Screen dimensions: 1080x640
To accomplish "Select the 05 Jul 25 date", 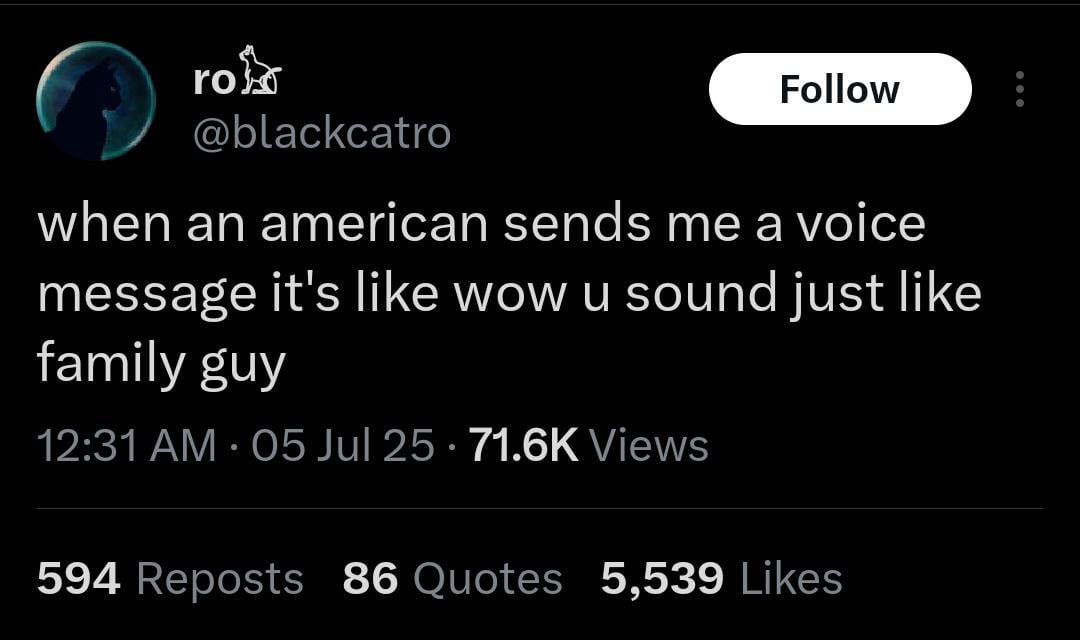I will [343, 445].
